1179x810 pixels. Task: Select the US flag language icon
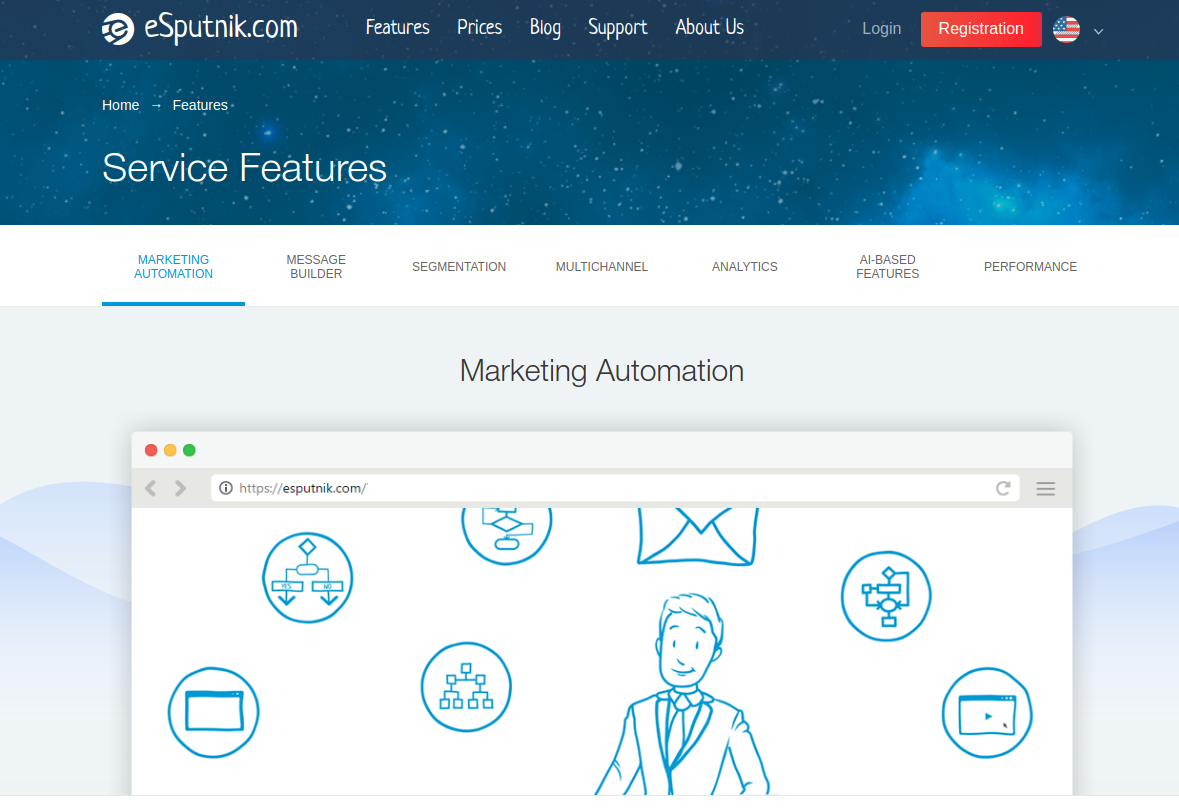tap(1066, 29)
